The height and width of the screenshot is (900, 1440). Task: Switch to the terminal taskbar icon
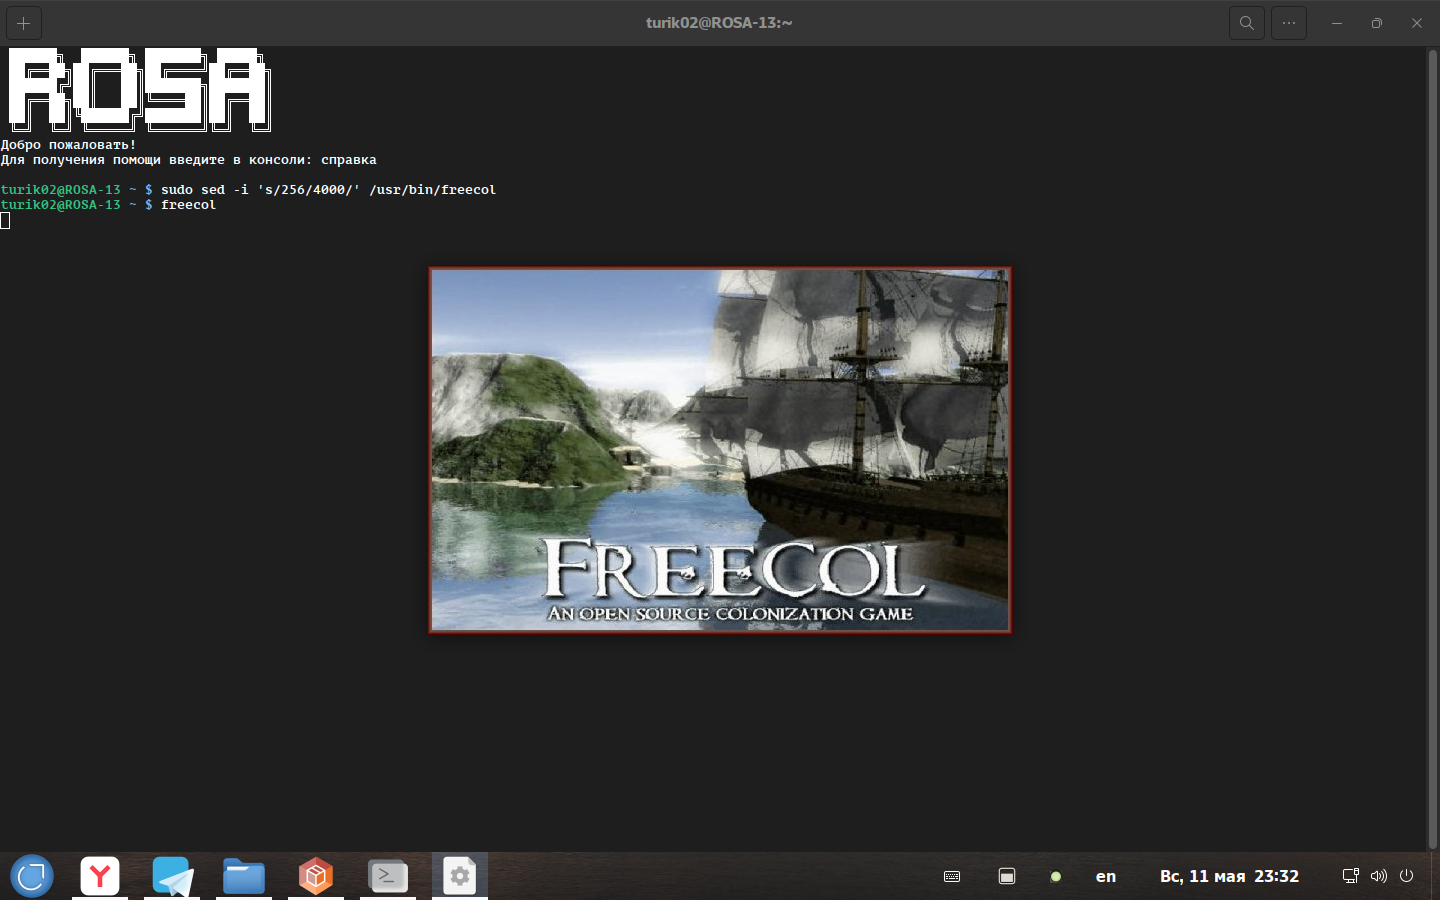coord(388,876)
